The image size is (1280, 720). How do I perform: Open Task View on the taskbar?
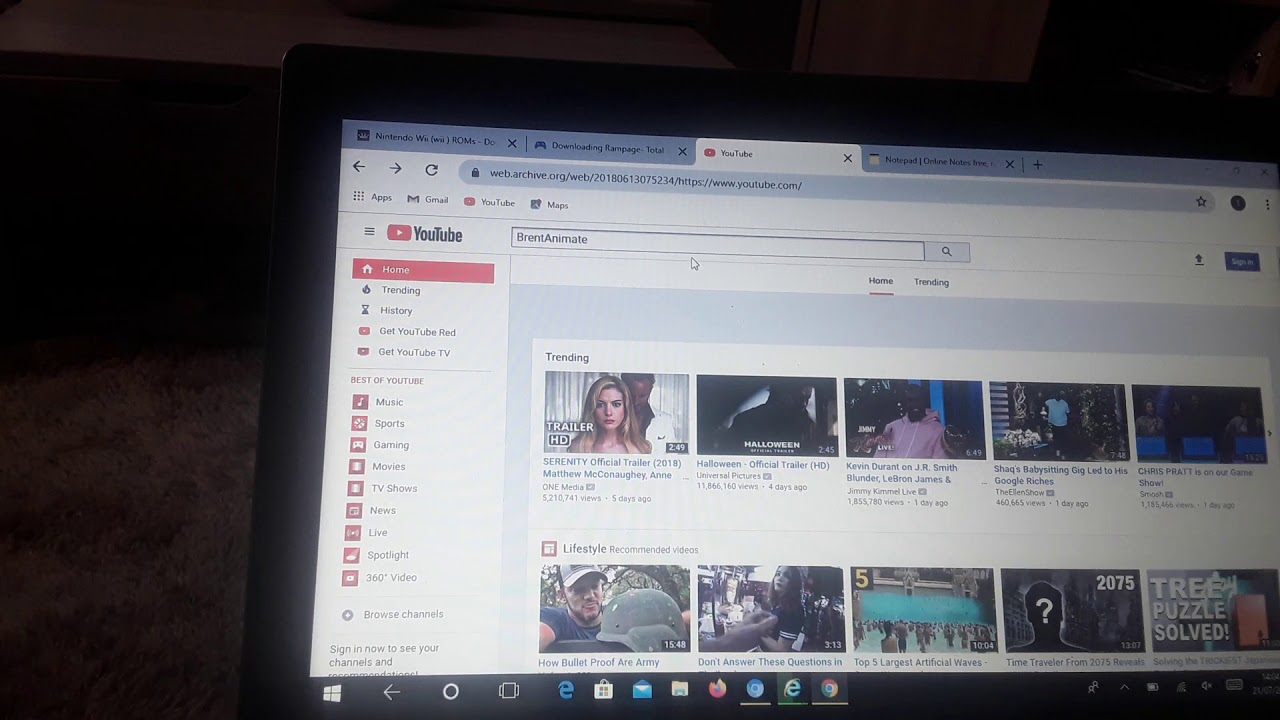(x=509, y=691)
